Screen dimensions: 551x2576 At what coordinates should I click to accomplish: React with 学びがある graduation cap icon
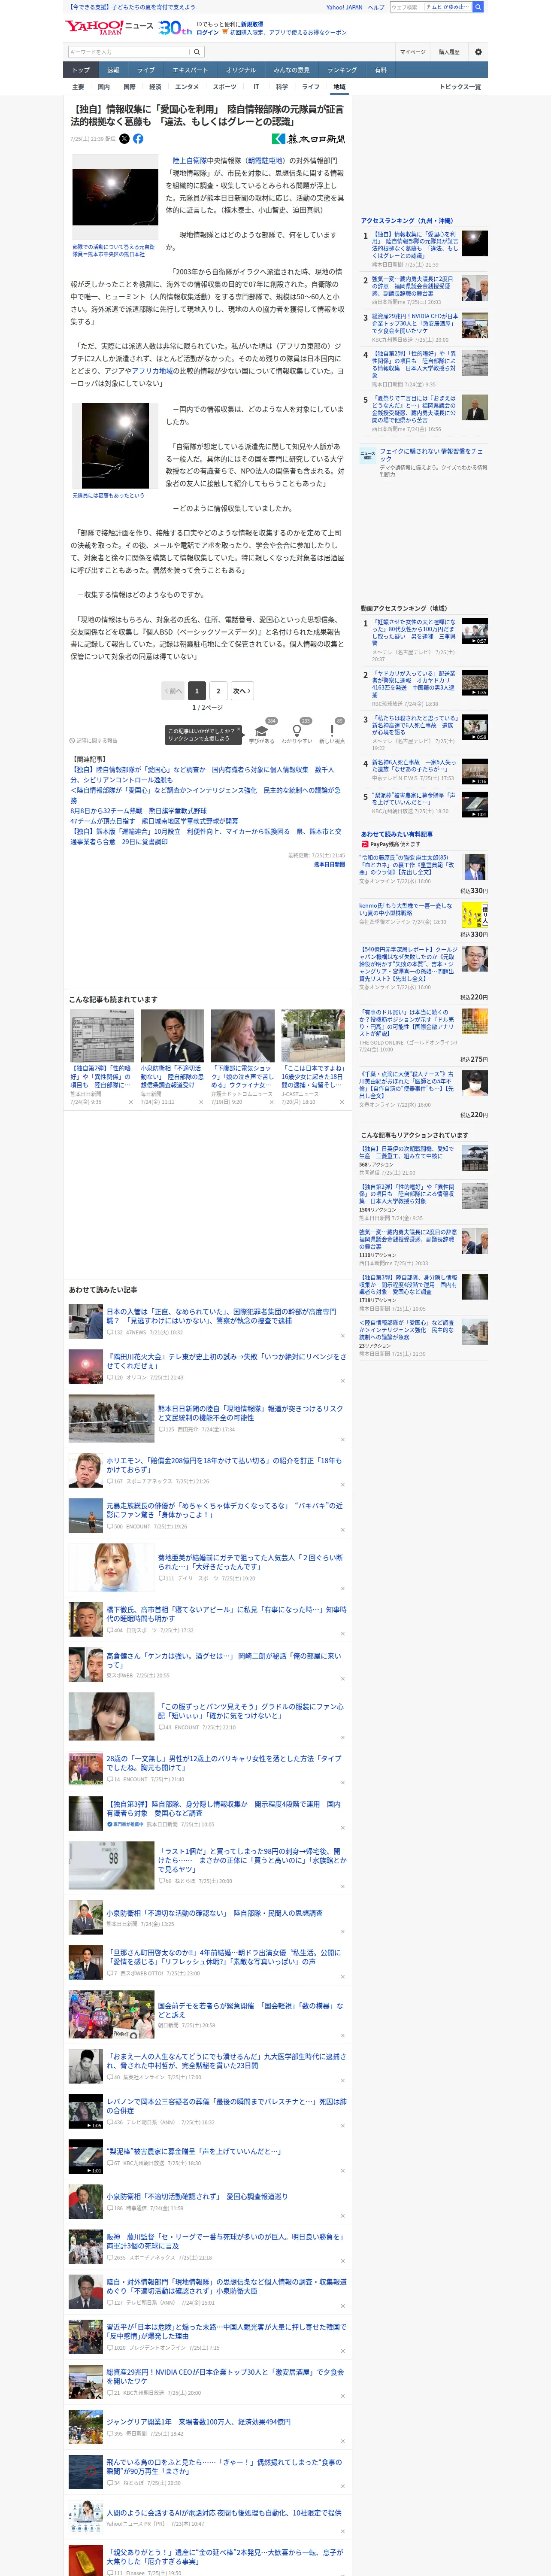click(262, 731)
